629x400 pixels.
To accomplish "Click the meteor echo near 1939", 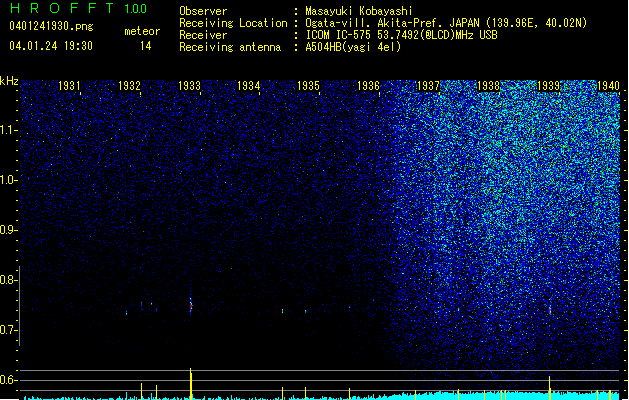I will (x=550, y=310).
